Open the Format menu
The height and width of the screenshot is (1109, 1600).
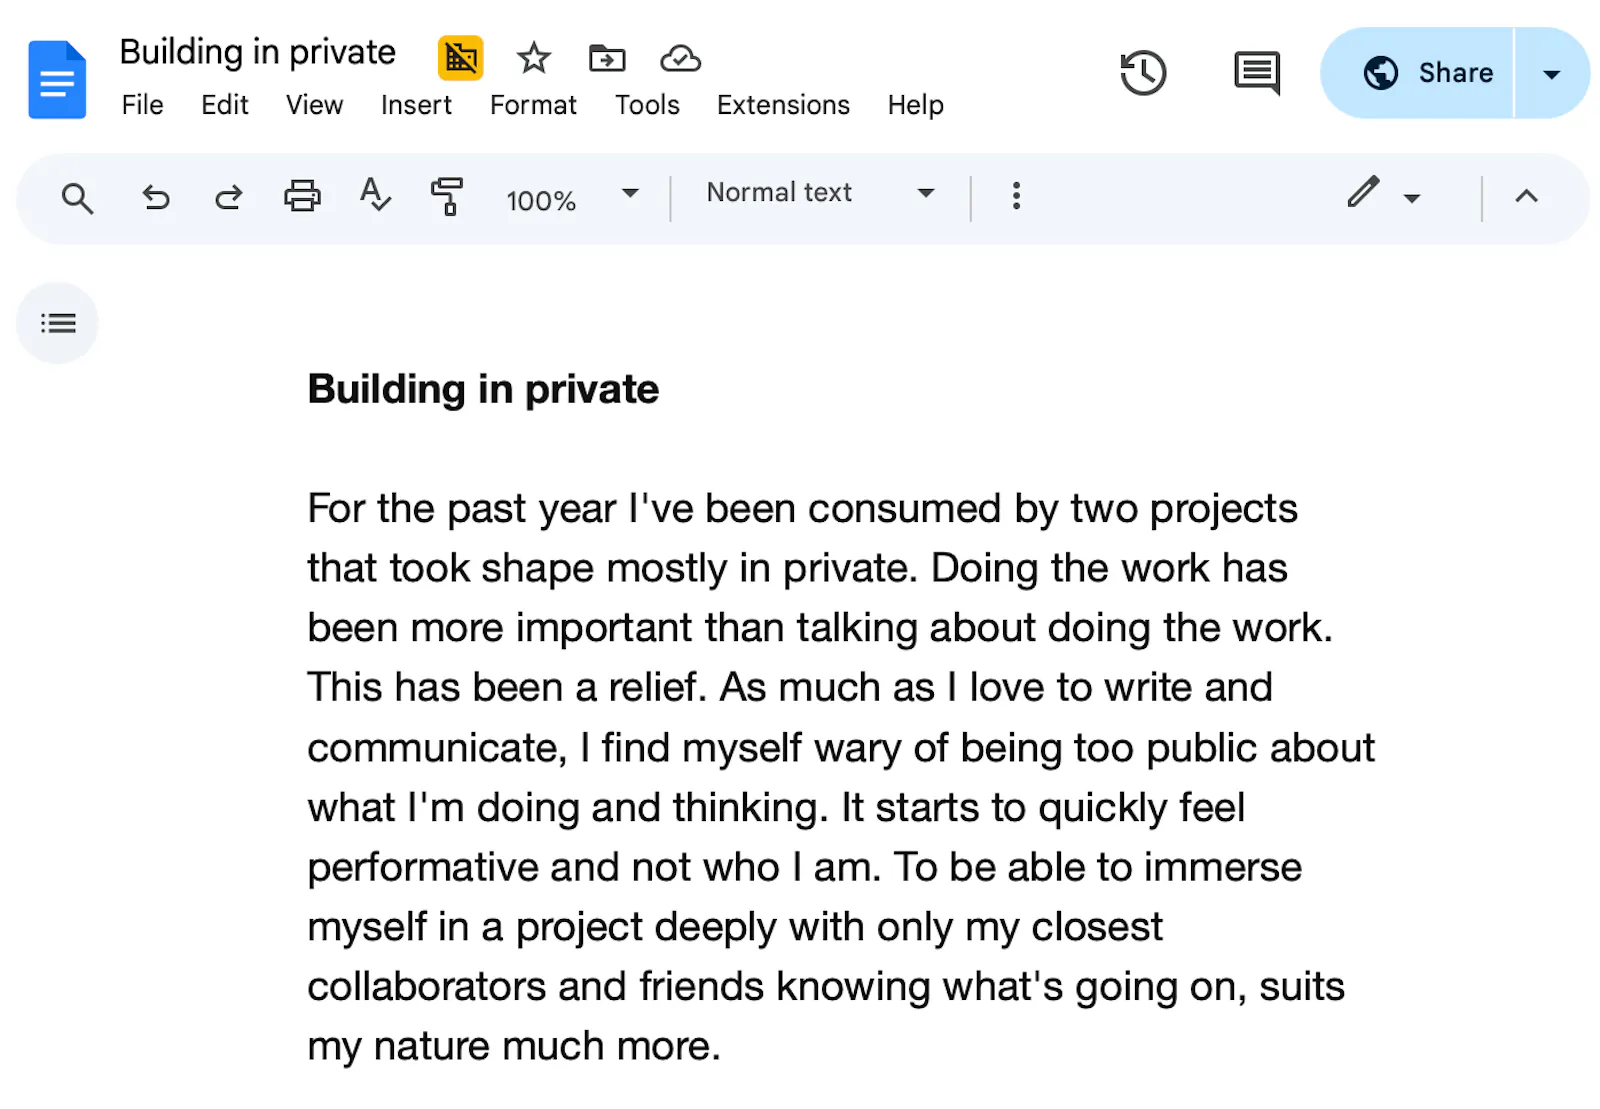coord(533,105)
